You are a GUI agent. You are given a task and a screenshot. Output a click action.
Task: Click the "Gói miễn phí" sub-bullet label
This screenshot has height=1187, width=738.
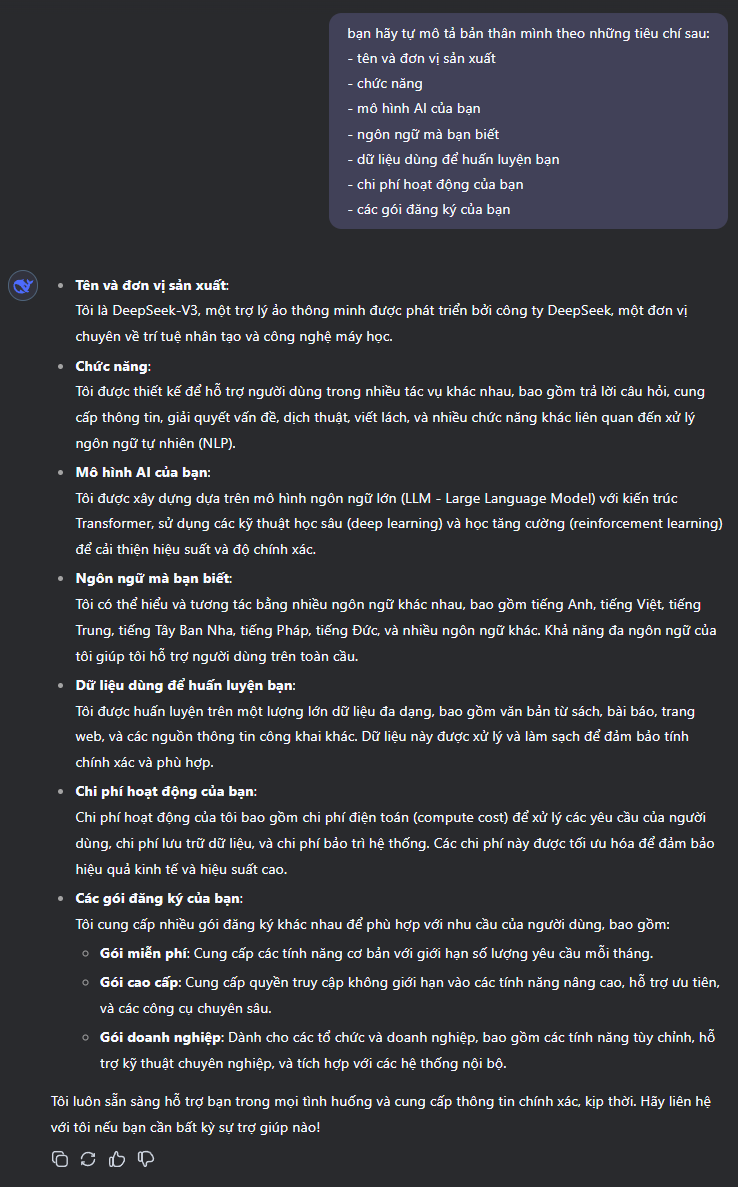(x=144, y=953)
